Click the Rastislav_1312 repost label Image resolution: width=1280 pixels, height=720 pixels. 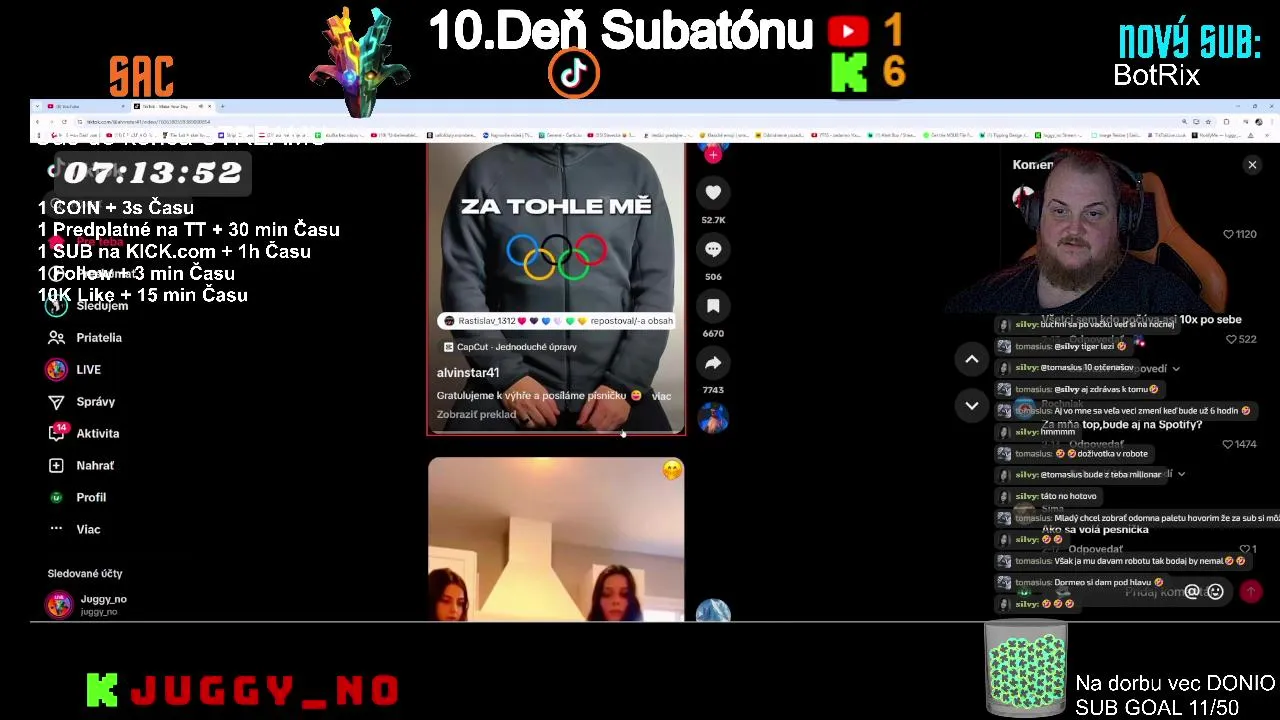(556, 321)
